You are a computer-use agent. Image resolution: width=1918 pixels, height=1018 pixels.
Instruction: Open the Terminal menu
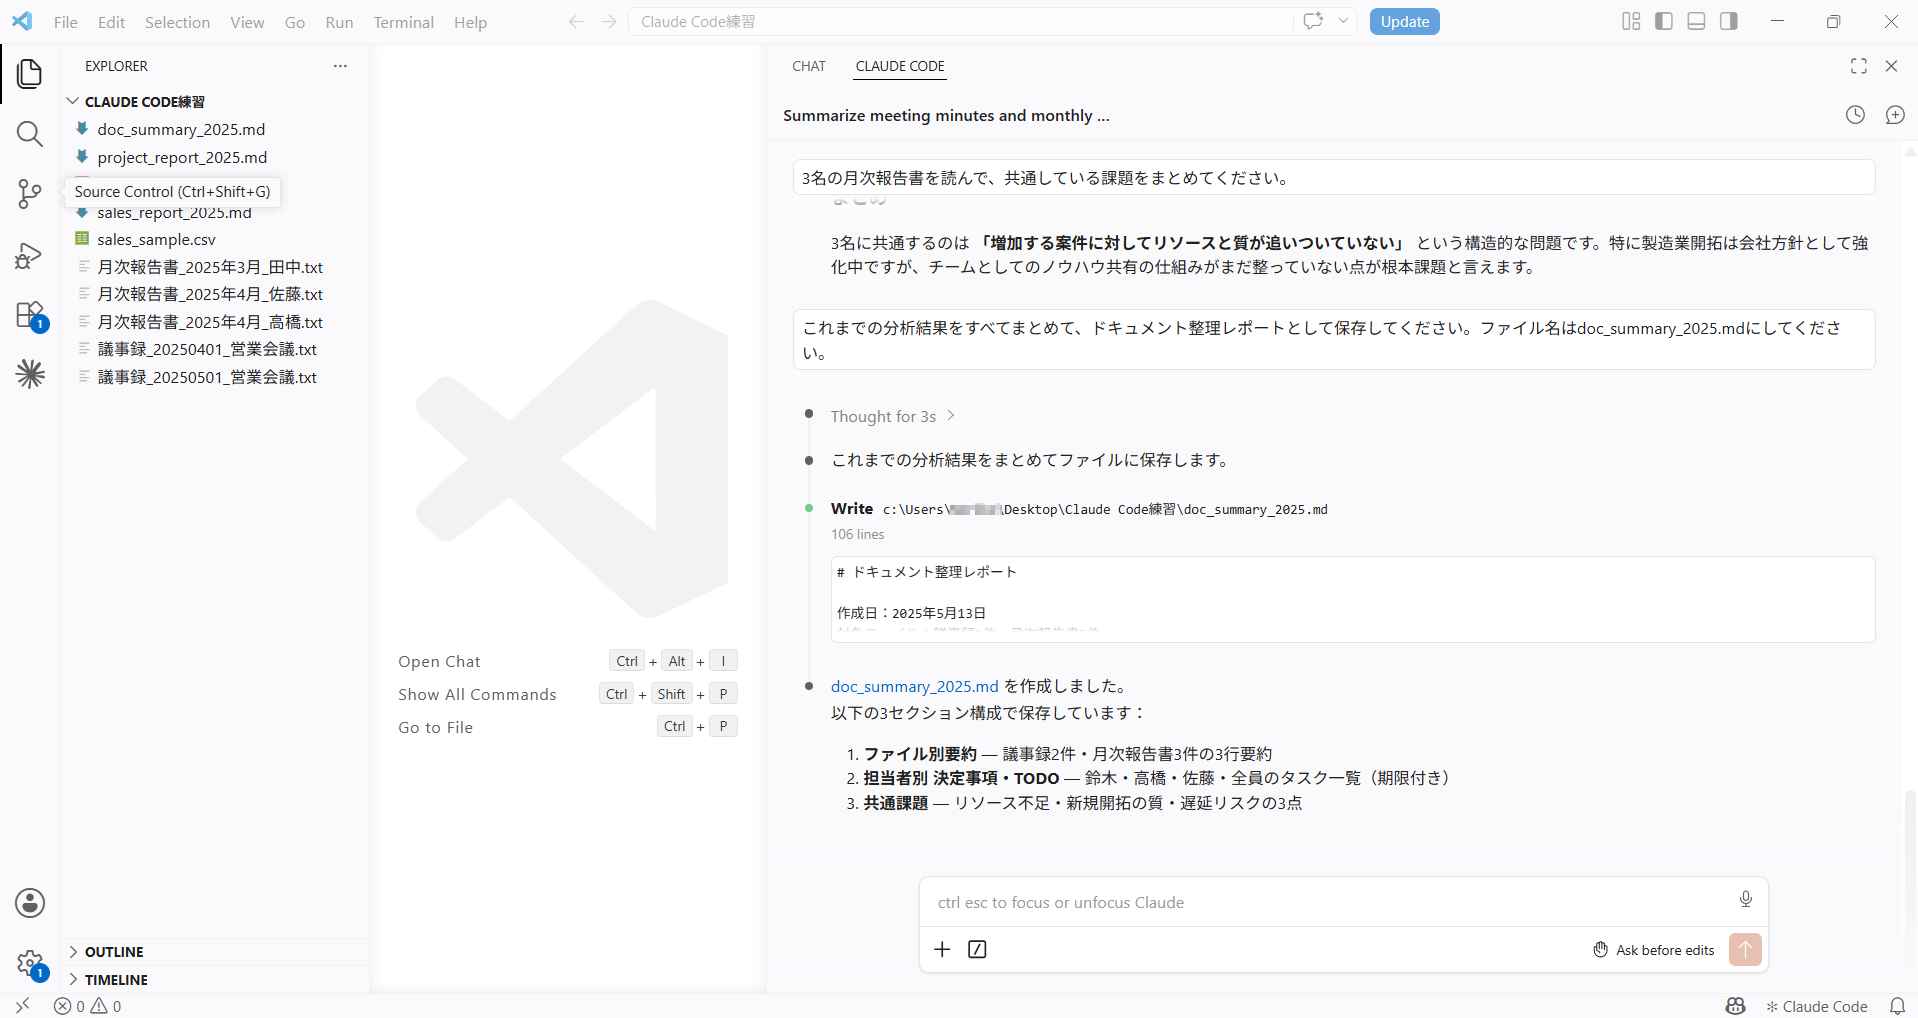[404, 22]
